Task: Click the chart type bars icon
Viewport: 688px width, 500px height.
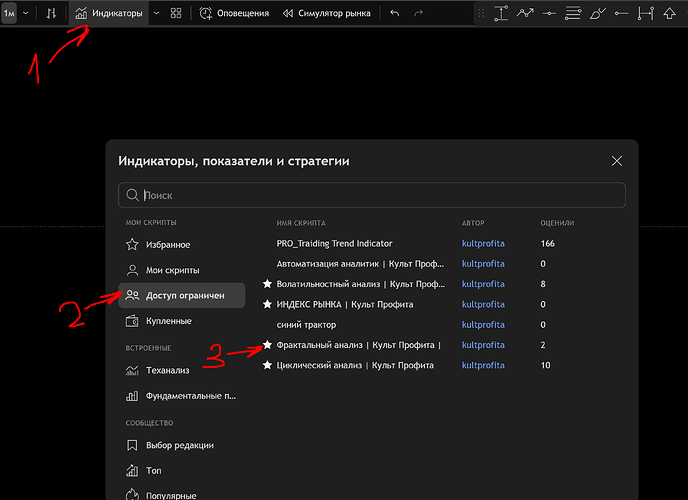Action: point(50,14)
